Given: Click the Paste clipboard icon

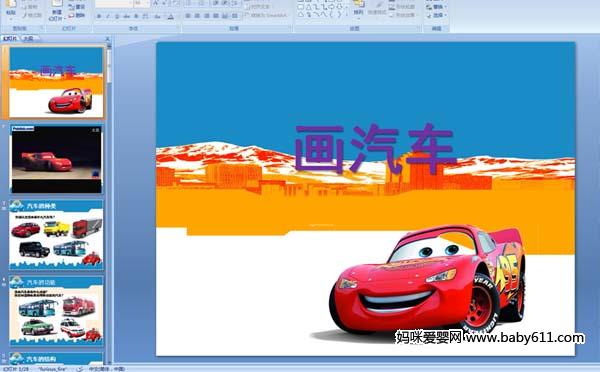Looking at the screenshot, I should click(11, 5).
